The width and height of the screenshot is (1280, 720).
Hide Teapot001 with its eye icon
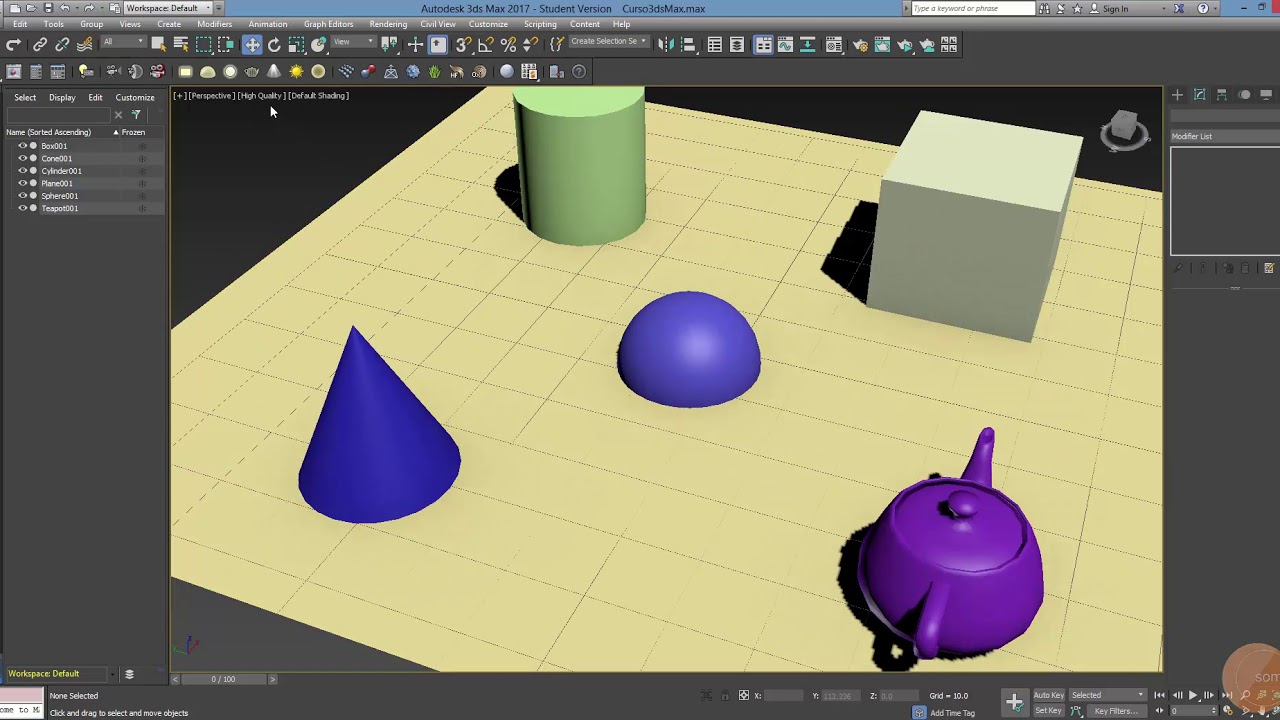click(x=22, y=208)
